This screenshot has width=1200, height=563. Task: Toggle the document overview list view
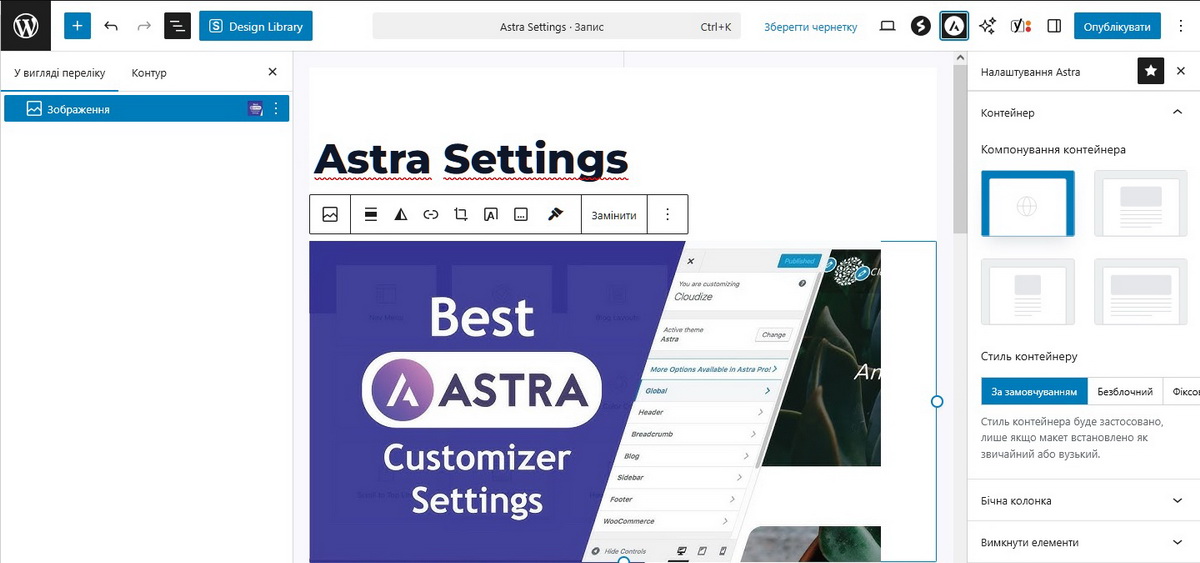click(177, 26)
